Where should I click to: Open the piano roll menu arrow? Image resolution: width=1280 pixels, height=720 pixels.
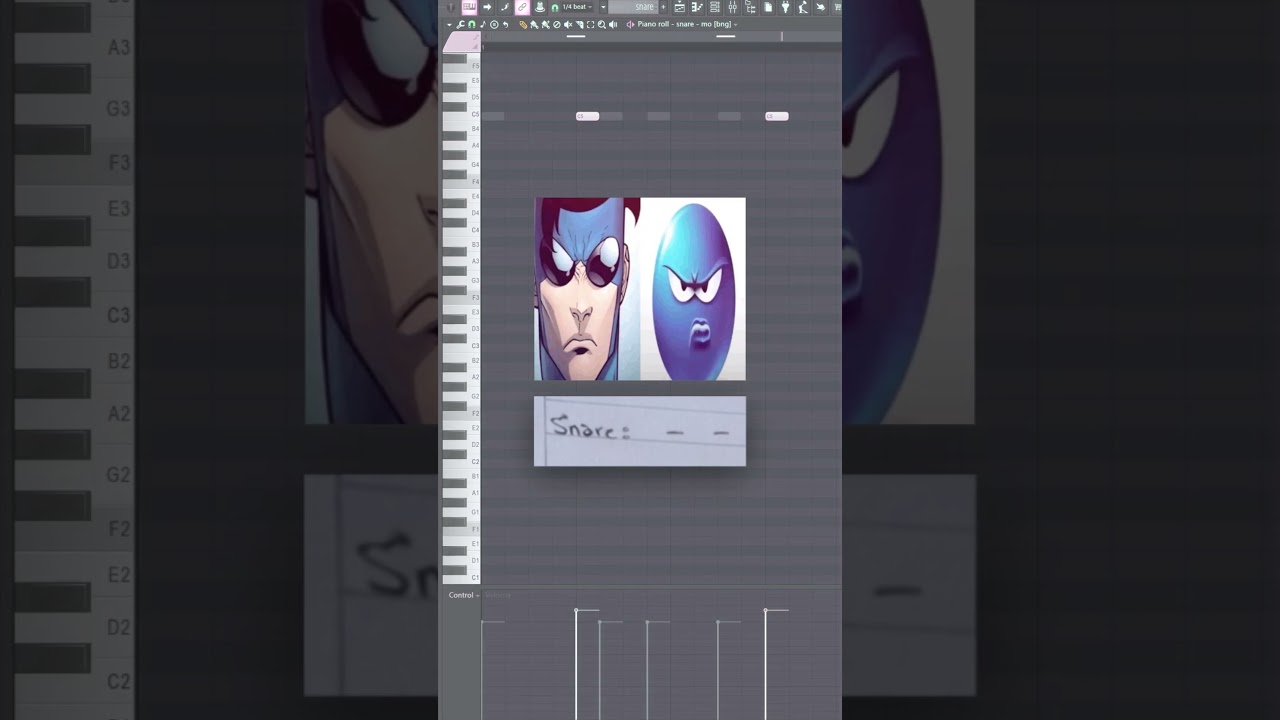pyautogui.click(x=449, y=24)
